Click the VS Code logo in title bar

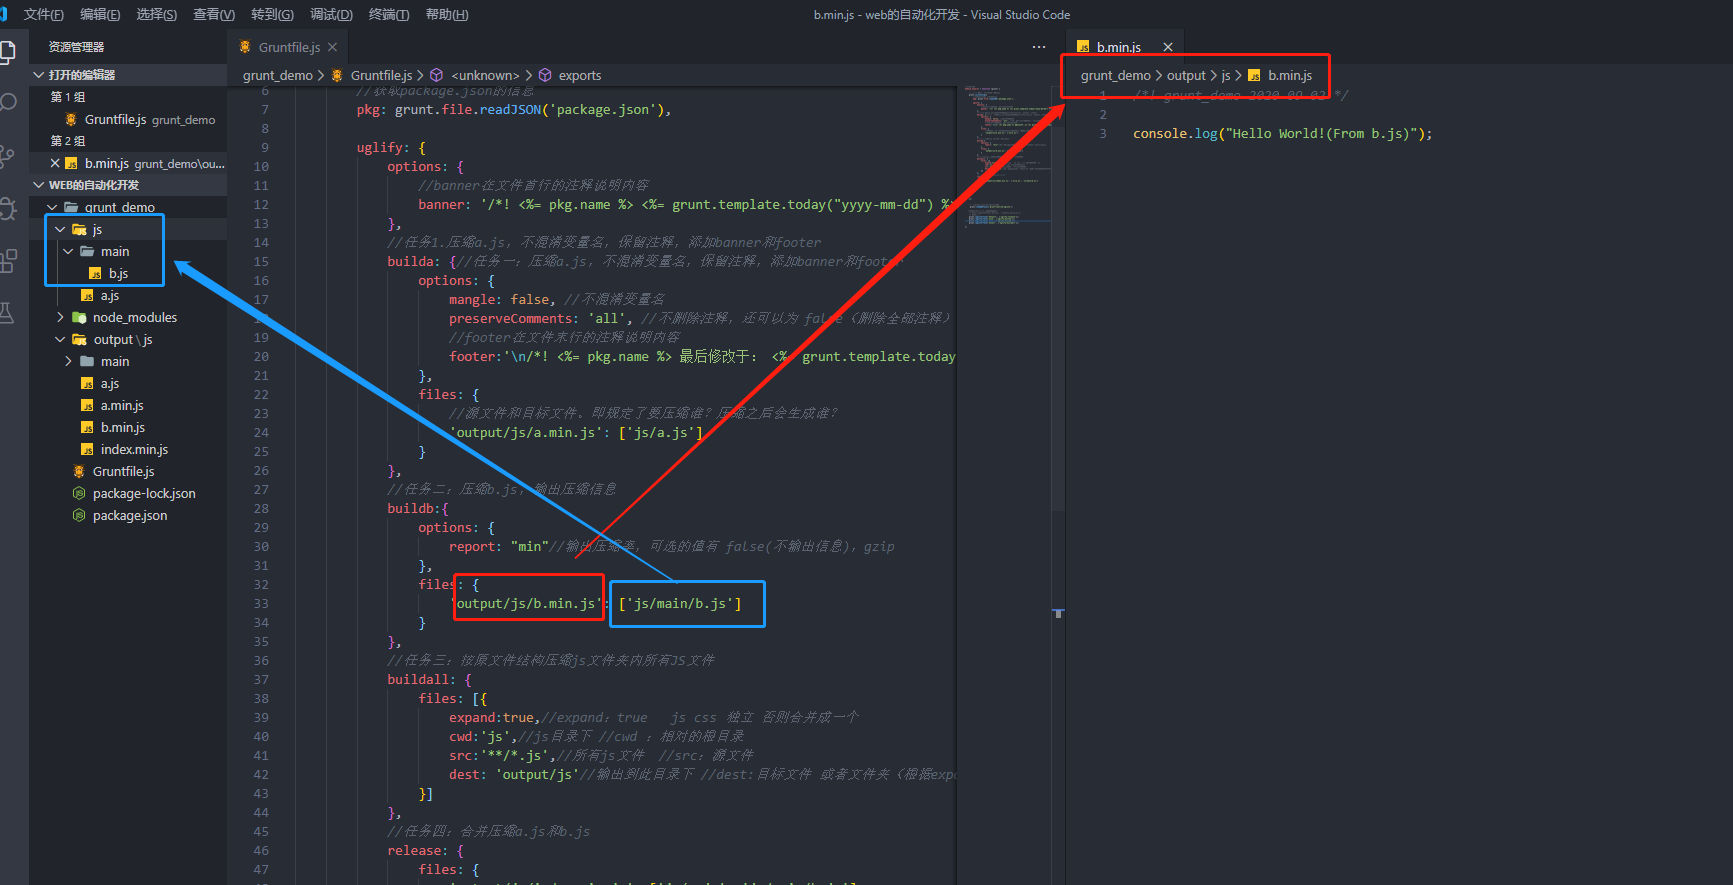[4, 14]
